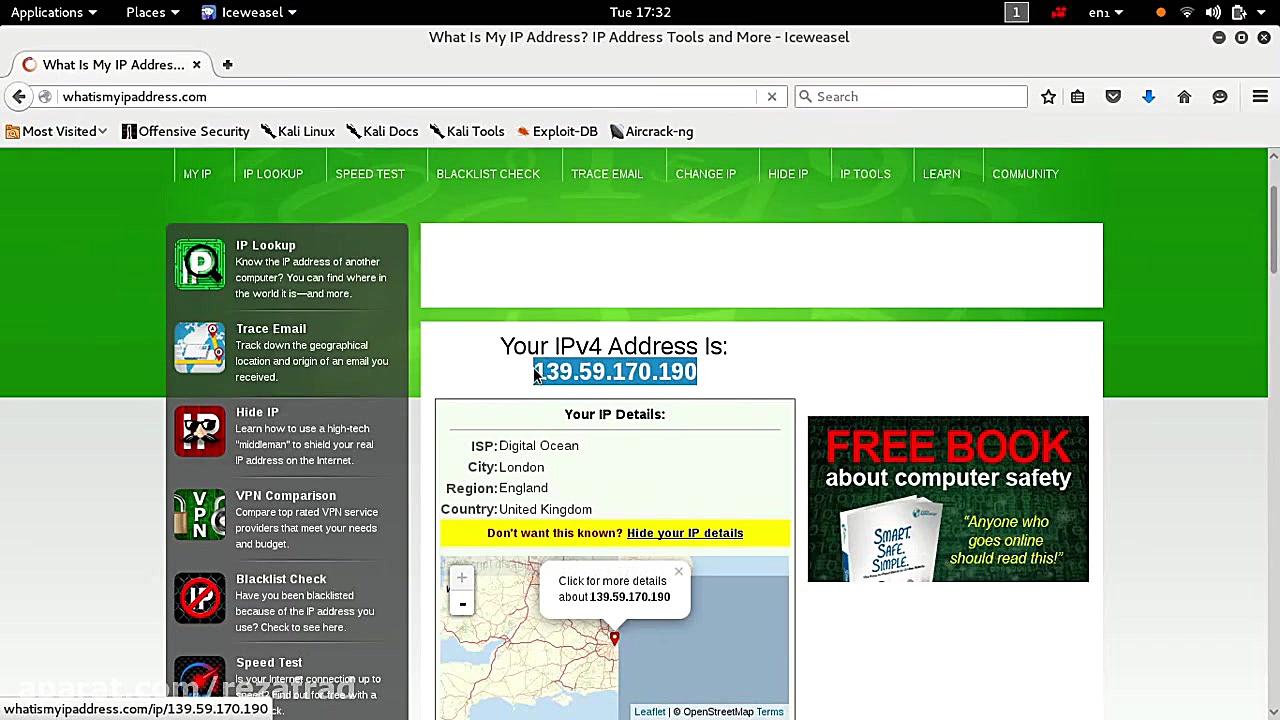Click the clock showing Tue 17:32
This screenshot has height=720, width=1280.
[640, 12]
